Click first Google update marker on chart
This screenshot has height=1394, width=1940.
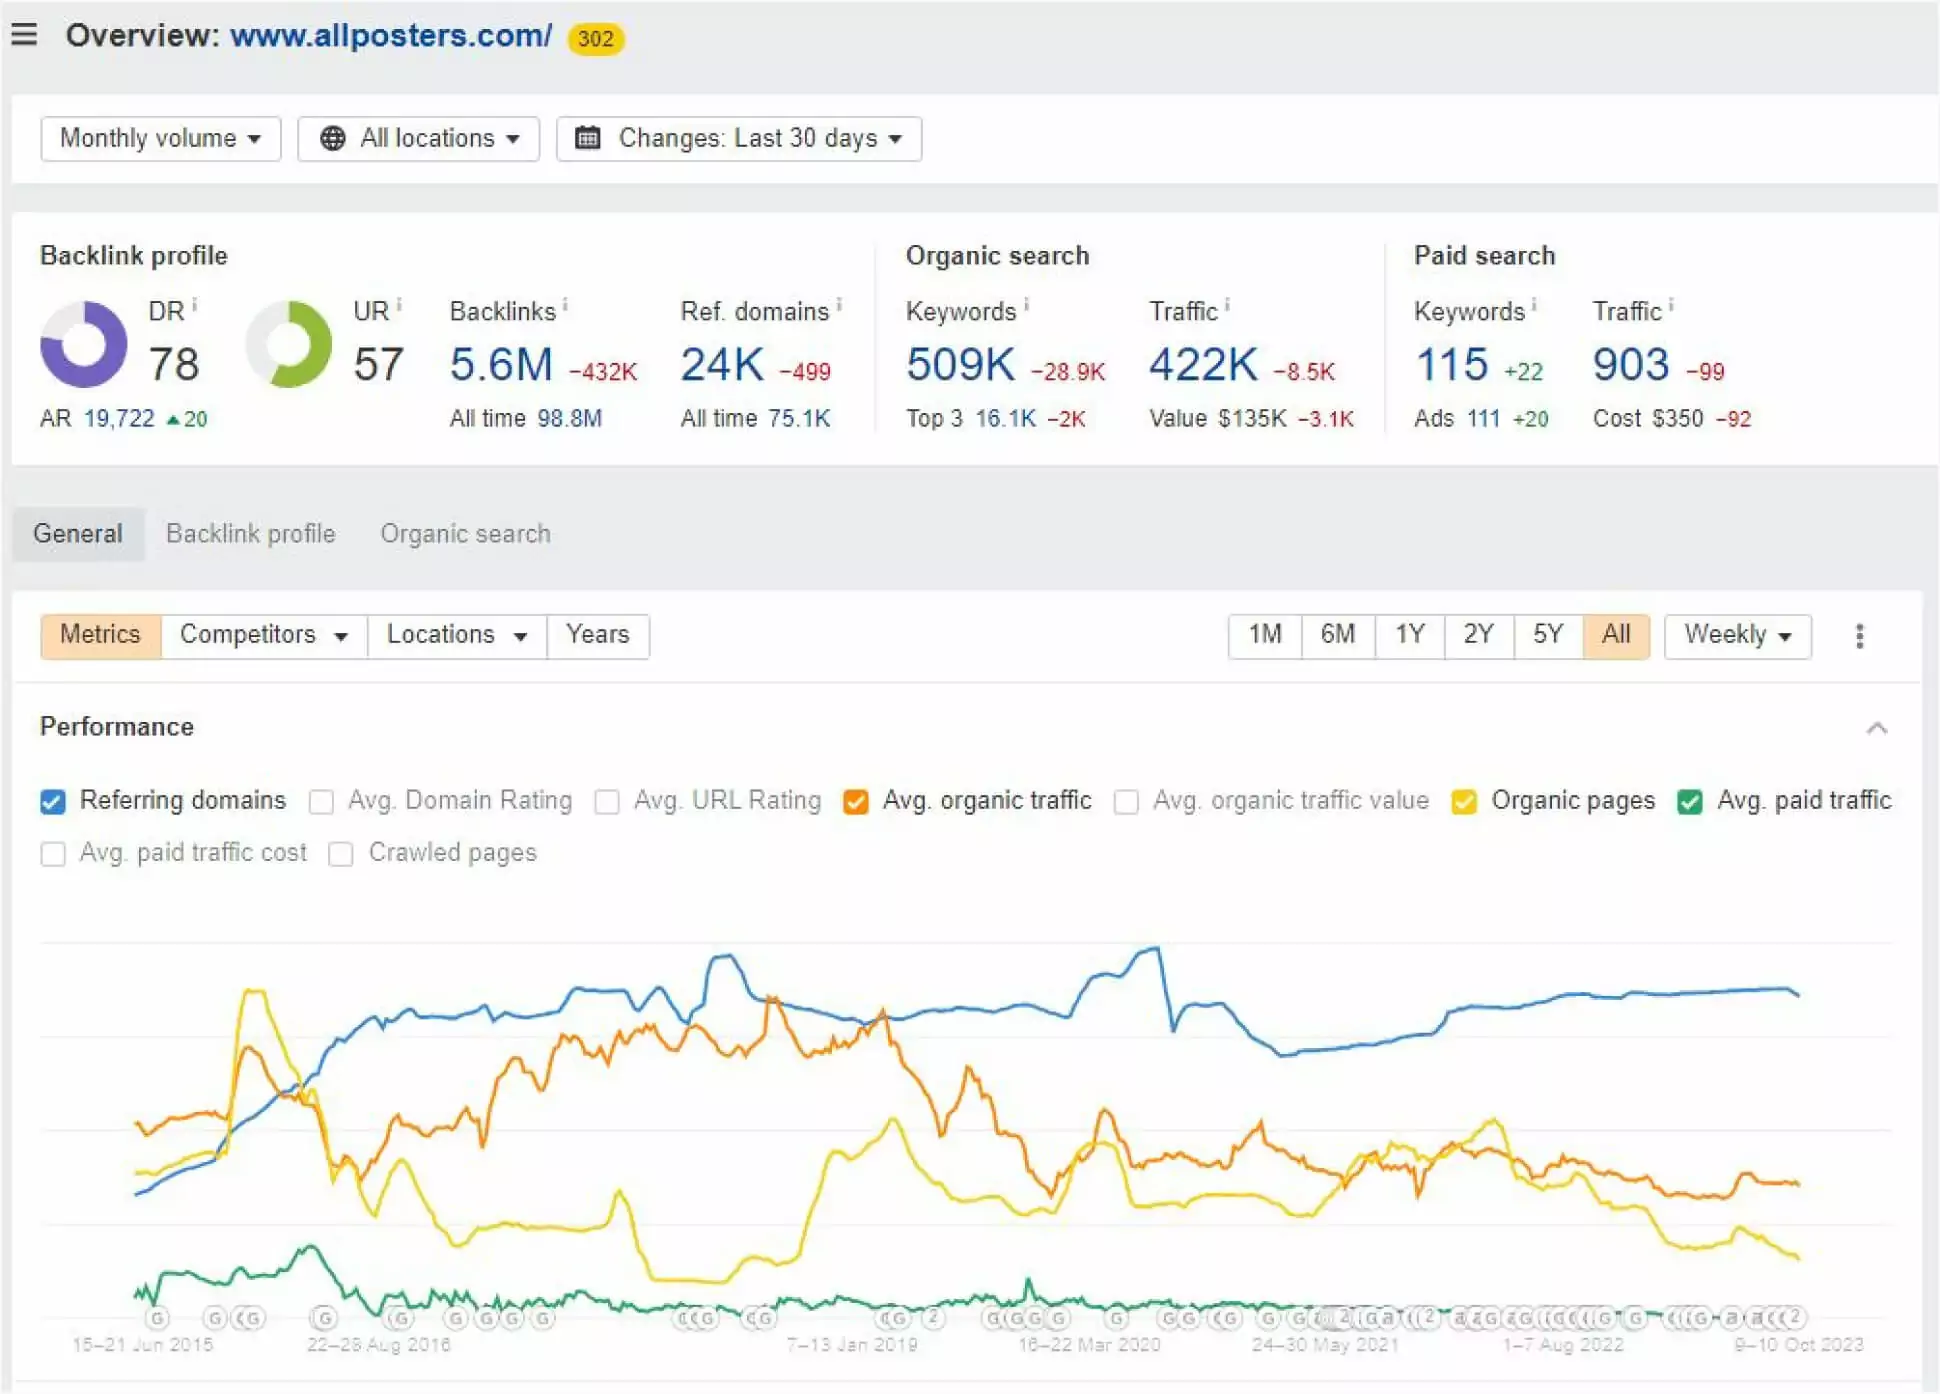point(157,1317)
